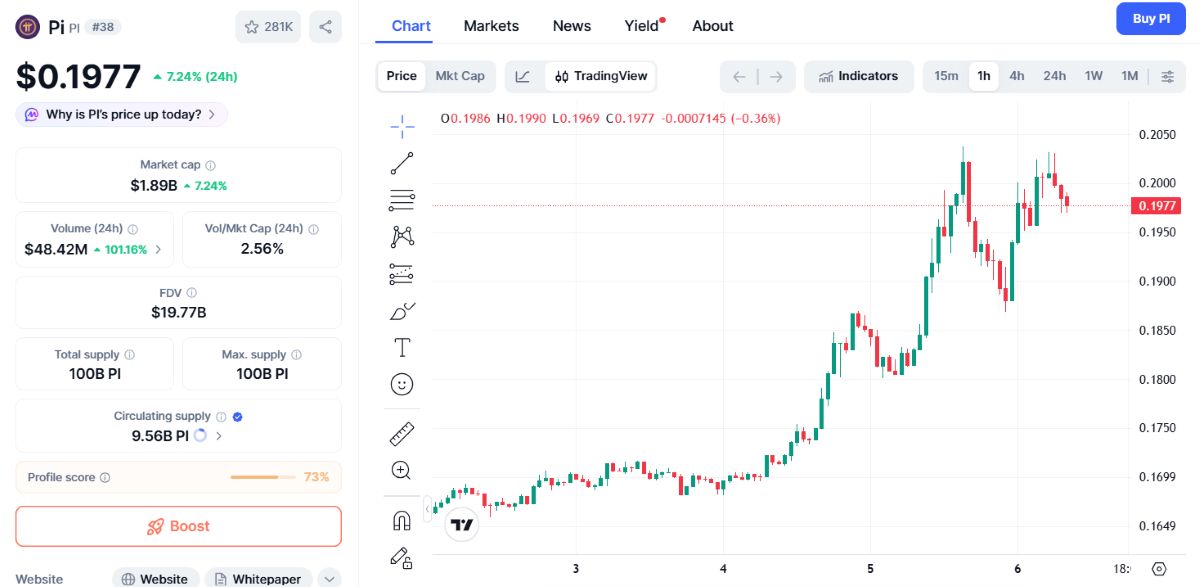The width and height of the screenshot is (1200, 587).
Task: Select the pattern XABCD tool
Action: click(402, 237)
